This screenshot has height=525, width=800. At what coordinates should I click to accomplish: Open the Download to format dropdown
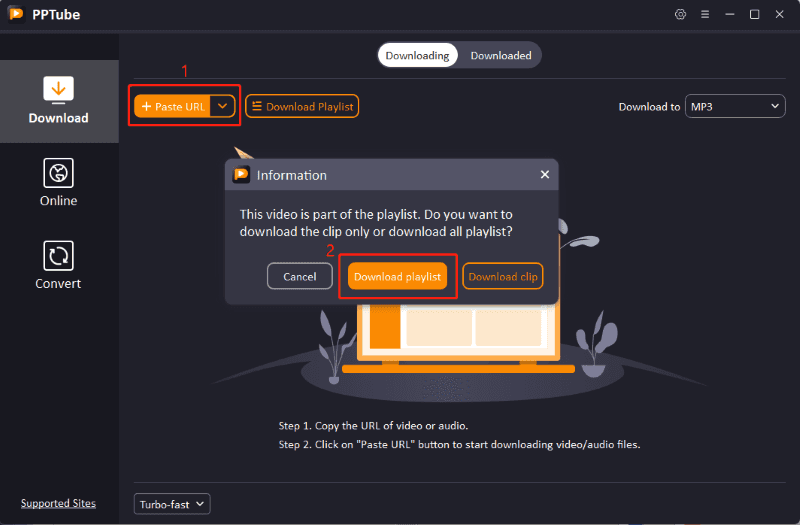point(735,106)
